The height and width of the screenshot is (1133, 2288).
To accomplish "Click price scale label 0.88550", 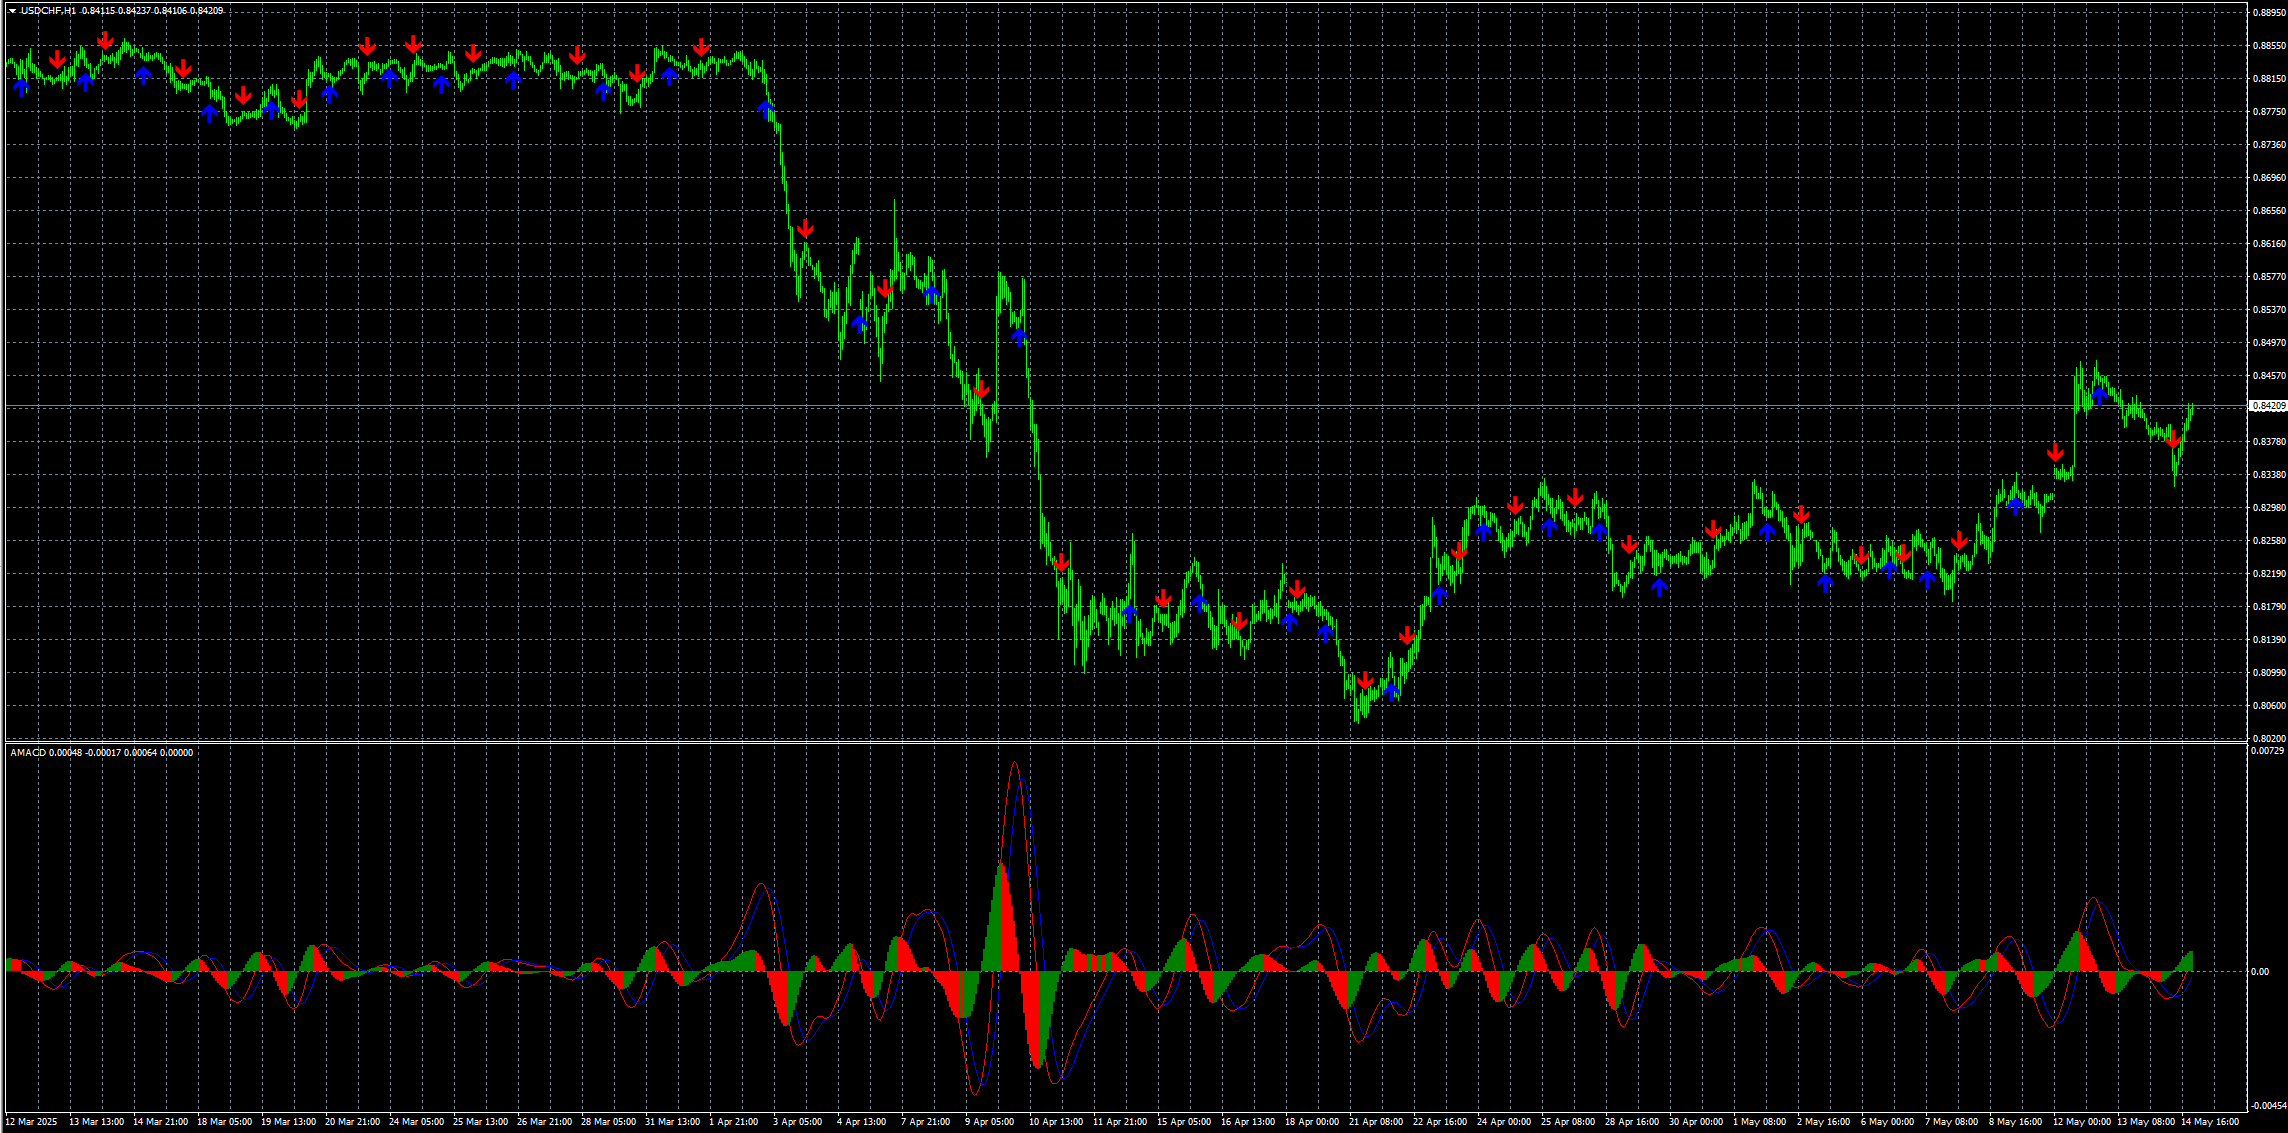I will (2268, 45).
